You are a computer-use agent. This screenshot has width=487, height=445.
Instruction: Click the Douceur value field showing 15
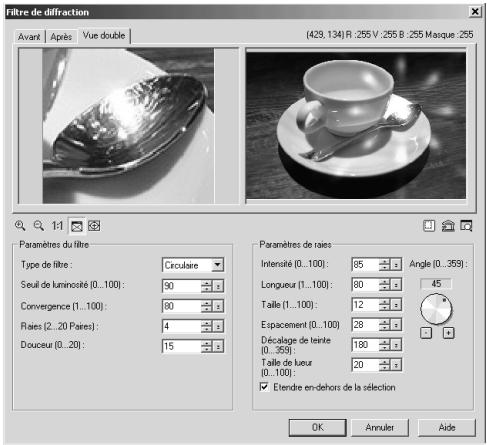tap(182, 346)
